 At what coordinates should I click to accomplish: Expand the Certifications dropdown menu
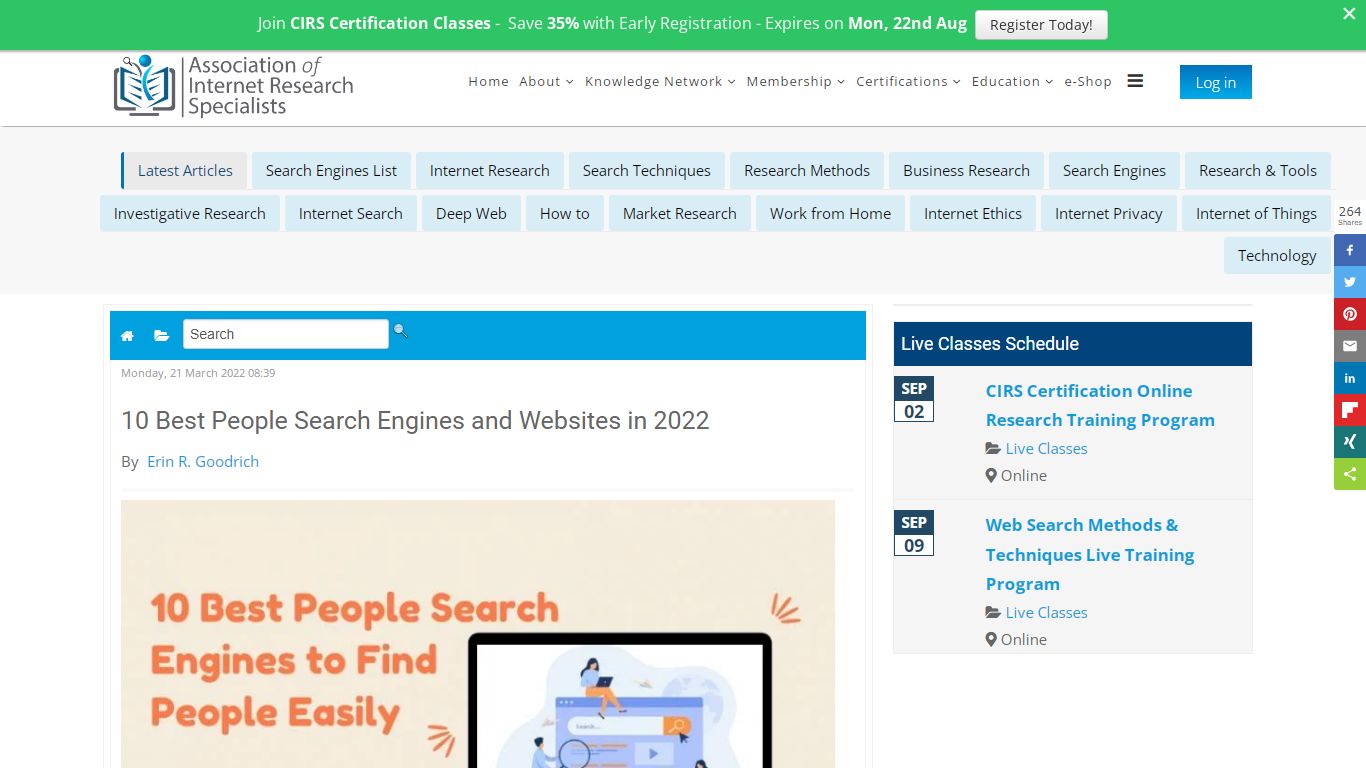(x=908, y=82)
